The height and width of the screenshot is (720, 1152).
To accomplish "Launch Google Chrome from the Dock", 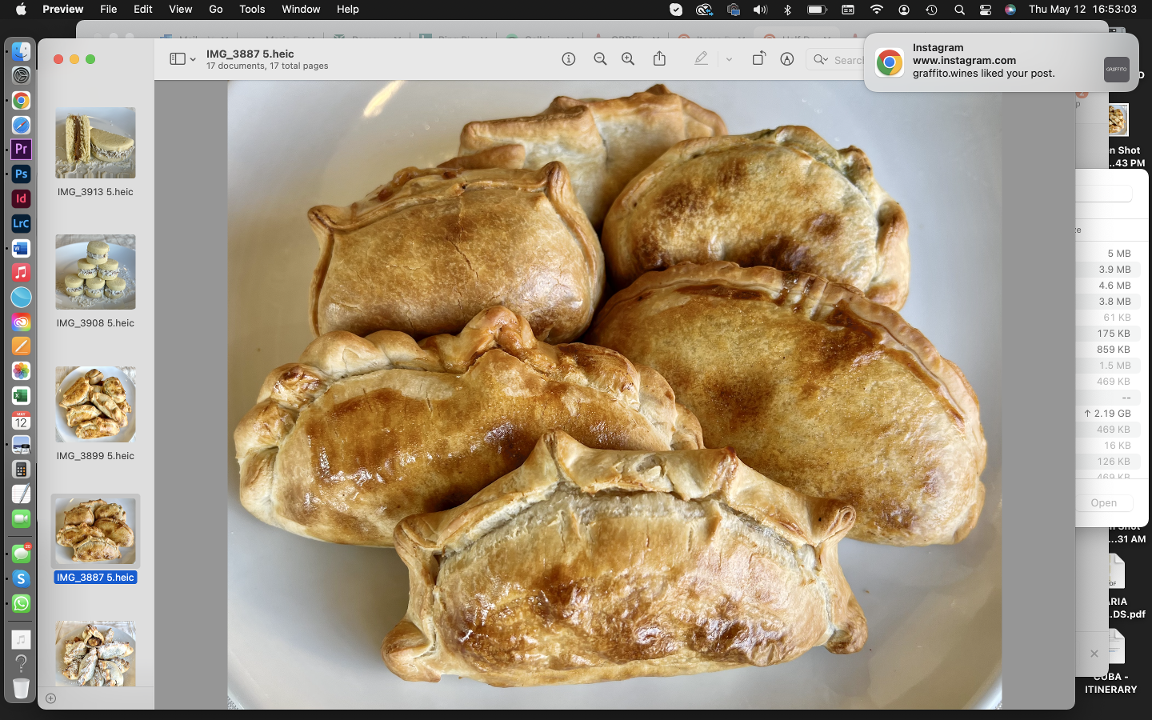I will [21, 100].
